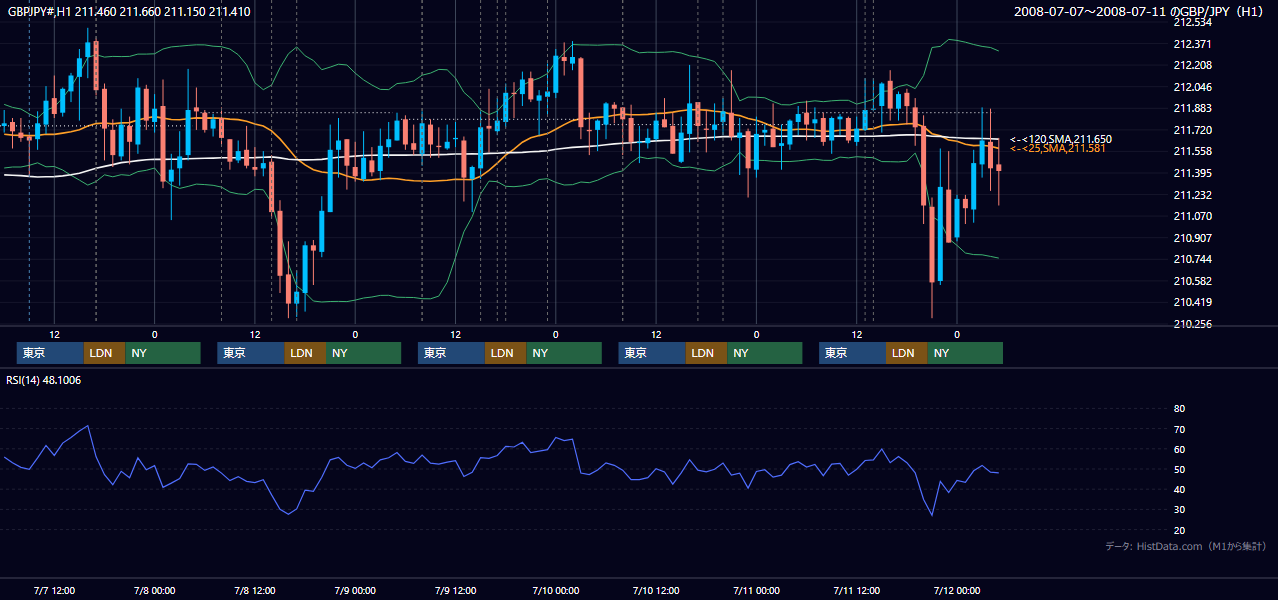This screenshot has height=600, width=1278.
Task: Select the 120 SMA 211.650 label
Action: click(1061, 139)
